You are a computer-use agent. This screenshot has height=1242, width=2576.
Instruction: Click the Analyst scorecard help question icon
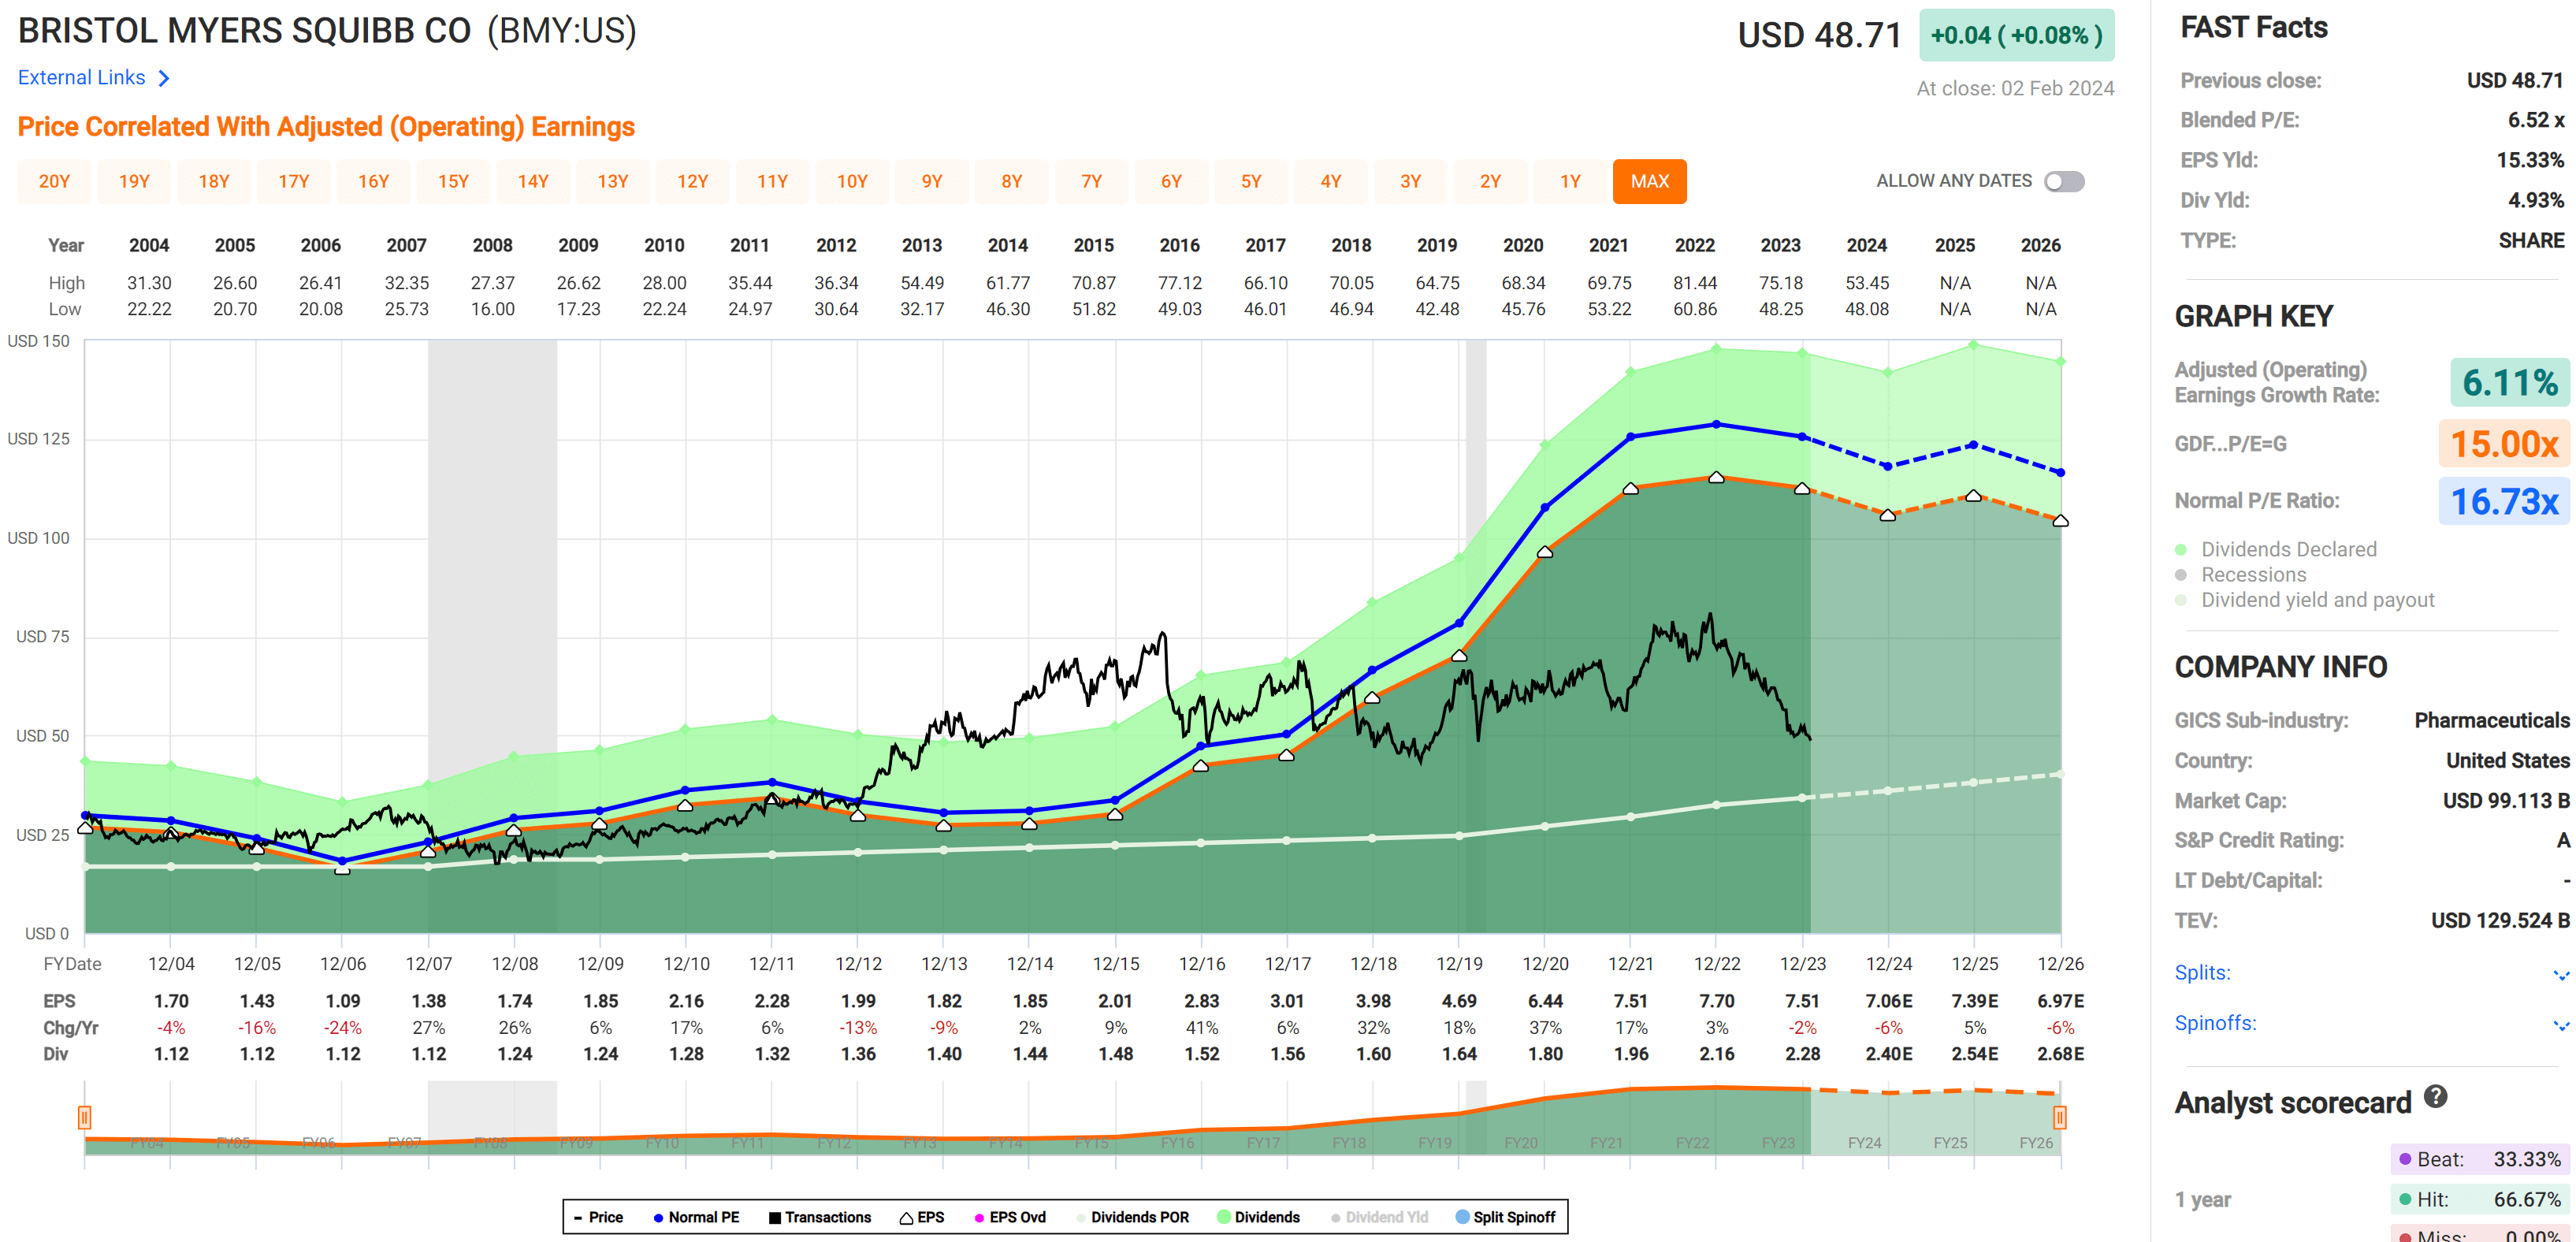point(2435,1097)
